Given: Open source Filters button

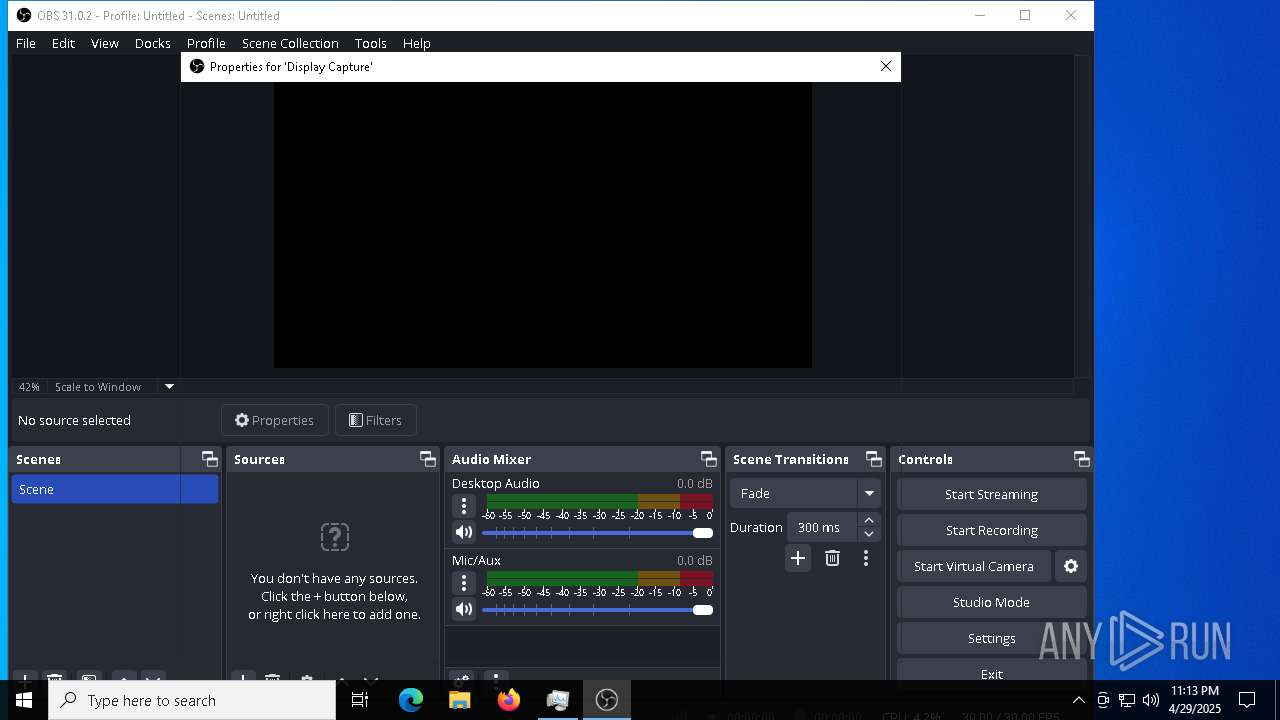Looking at the screenshot, I should click(x=375, y=420).
